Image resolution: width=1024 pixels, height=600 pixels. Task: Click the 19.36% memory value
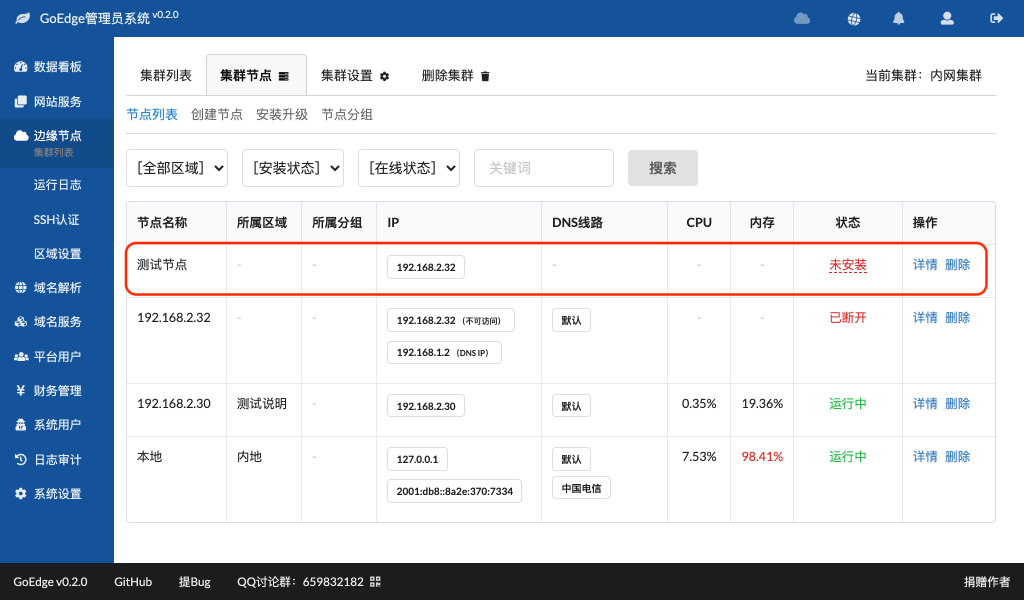762,403
